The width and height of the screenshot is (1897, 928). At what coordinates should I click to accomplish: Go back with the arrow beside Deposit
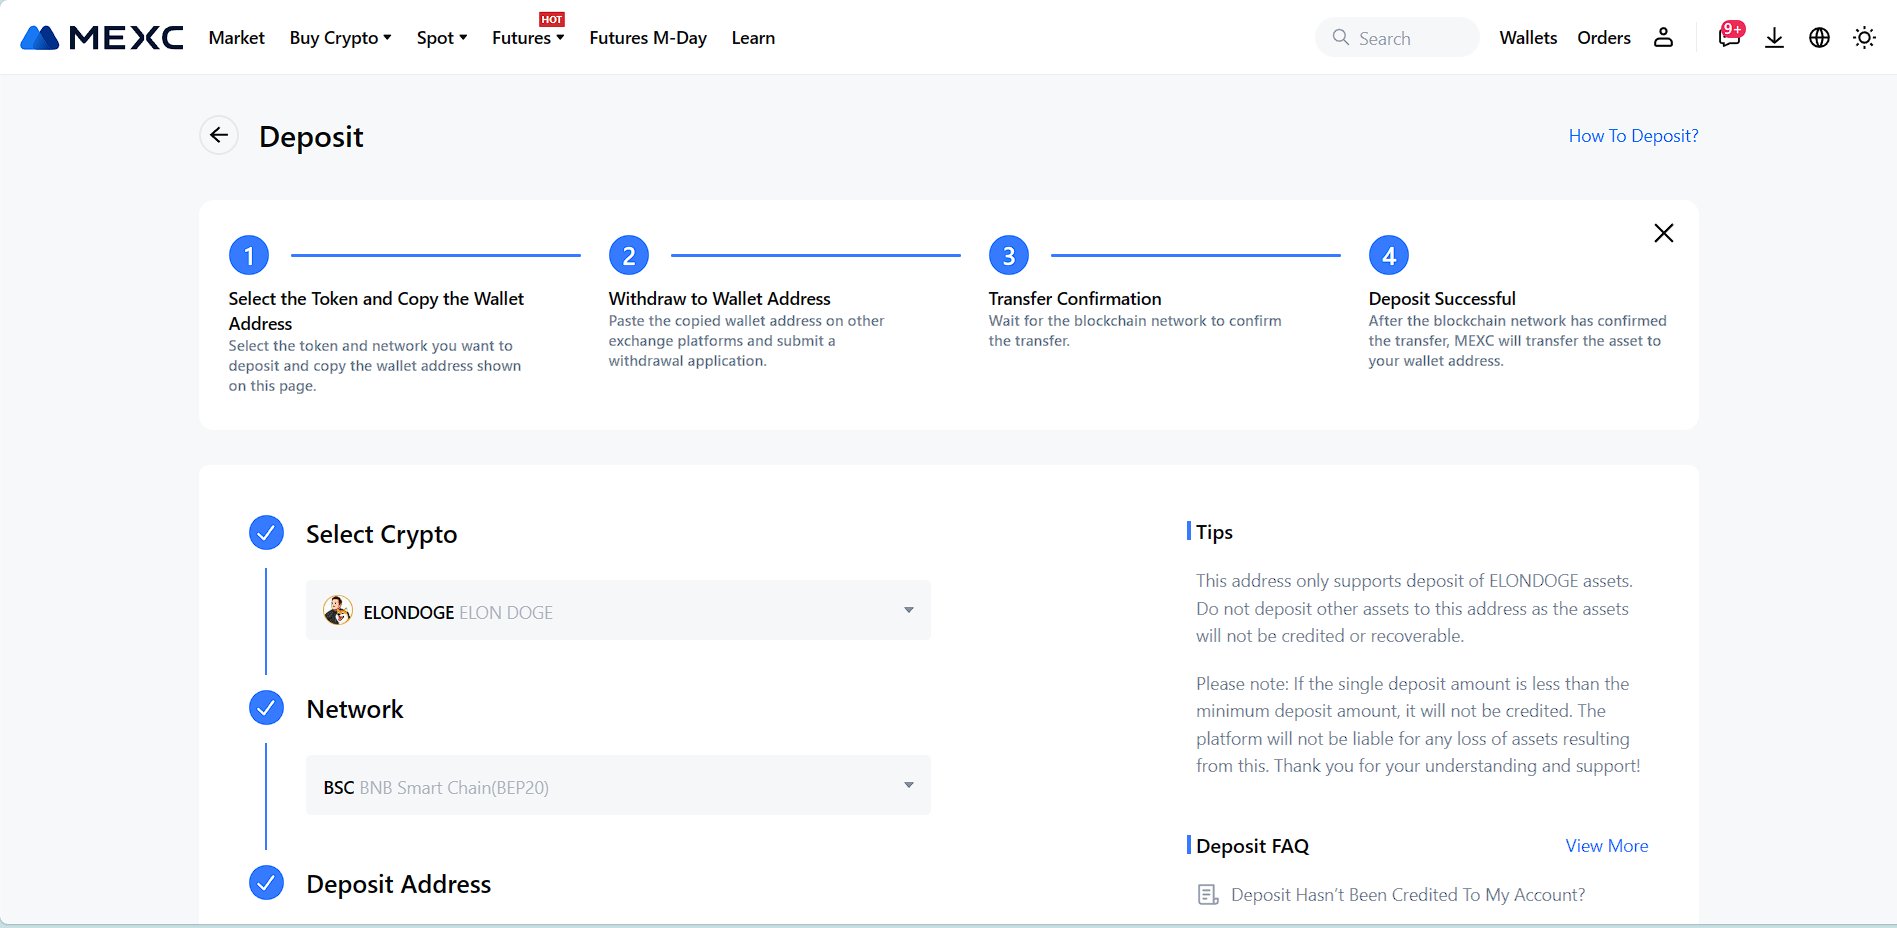219,135
